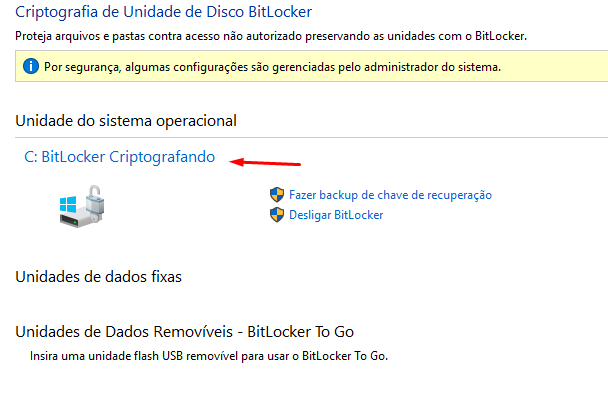Screen dimensions: 608x400
Task: Click shield icon beside Fazer backup link
Action: tap(277, 195)
